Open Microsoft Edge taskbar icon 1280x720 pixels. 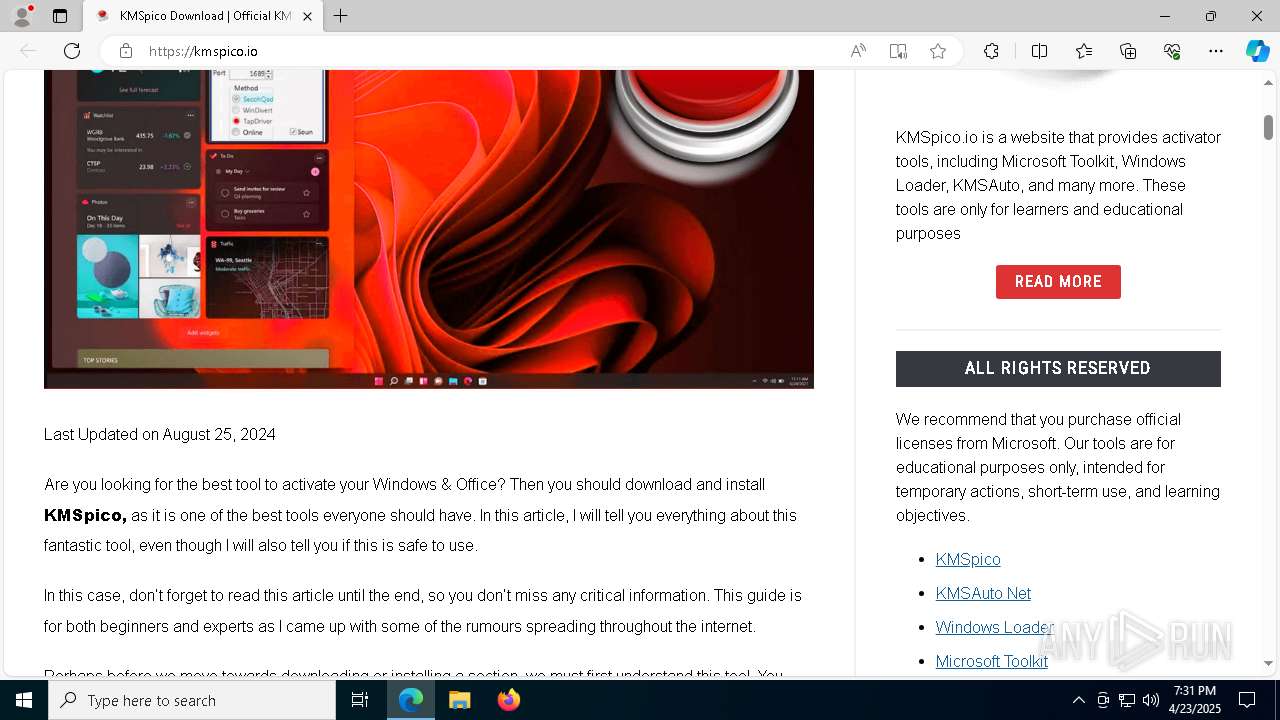coord(411,700)
